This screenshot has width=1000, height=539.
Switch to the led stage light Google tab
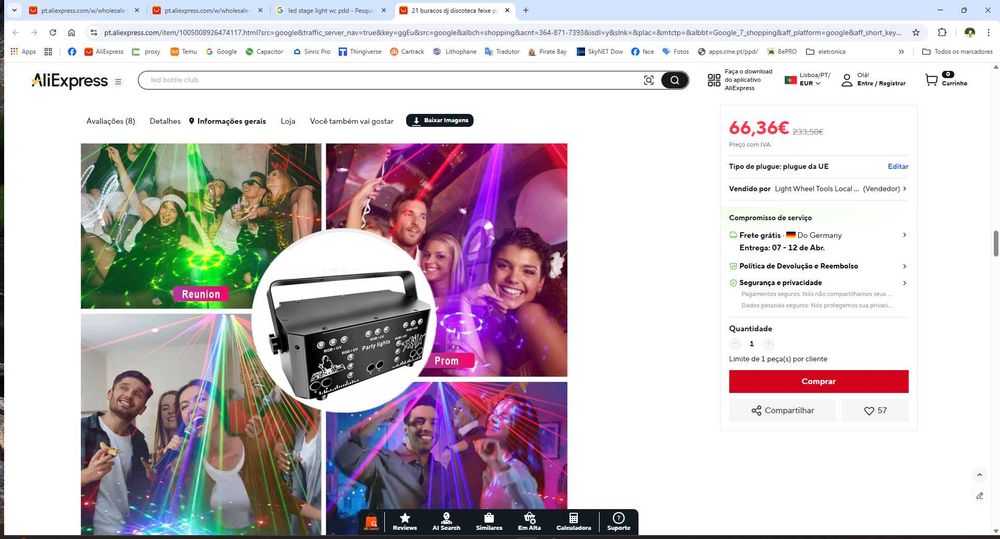[331, 10]
